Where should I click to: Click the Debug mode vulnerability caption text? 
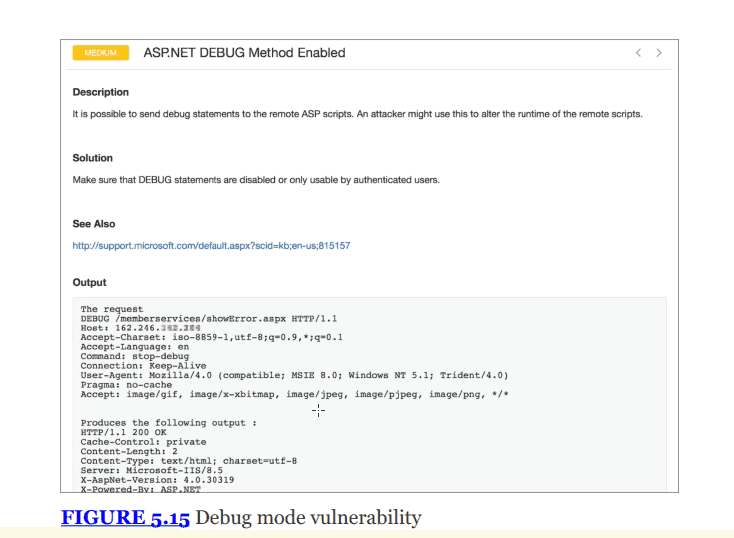[x=308, y=517]
